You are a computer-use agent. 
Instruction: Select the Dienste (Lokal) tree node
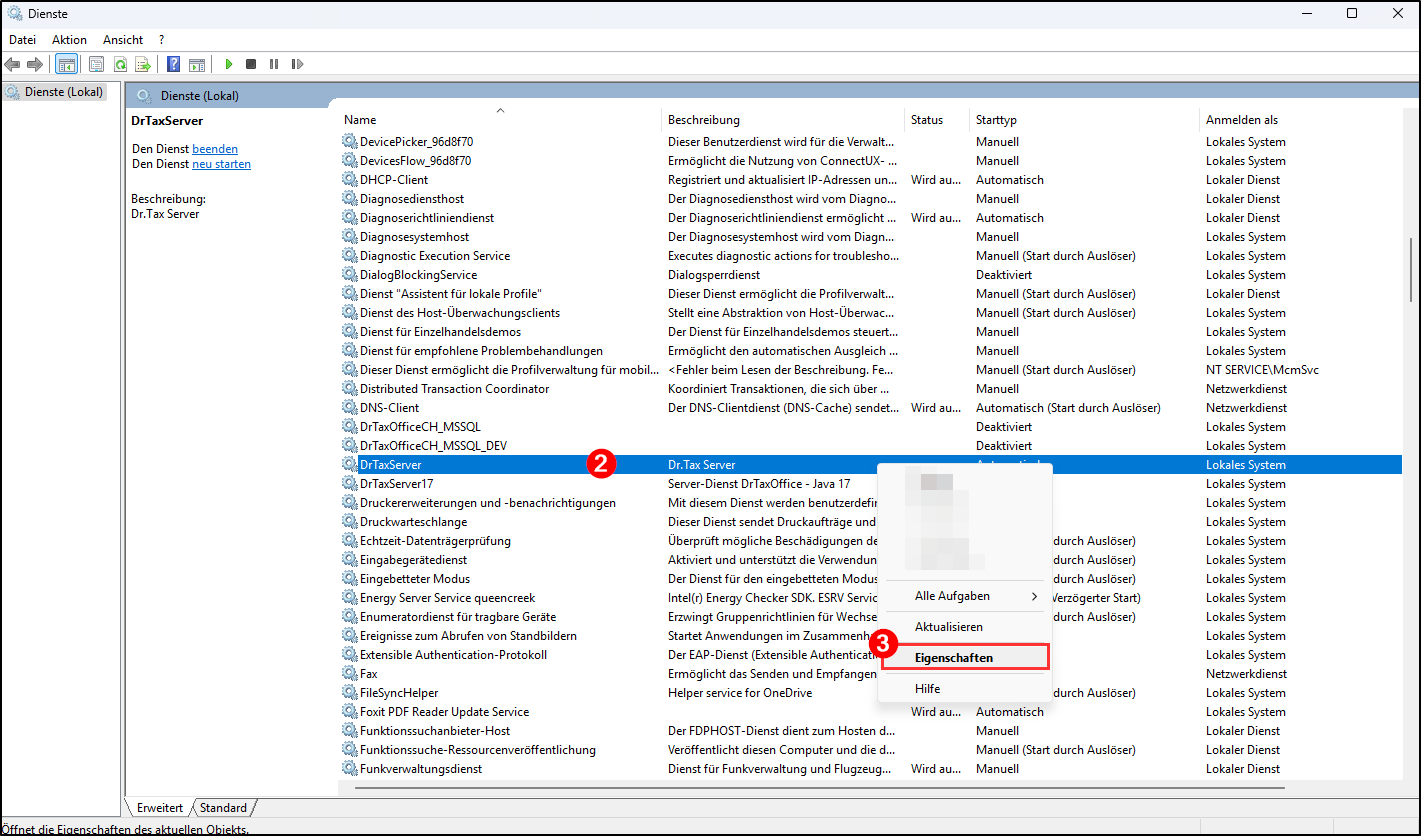pos(62,92)
